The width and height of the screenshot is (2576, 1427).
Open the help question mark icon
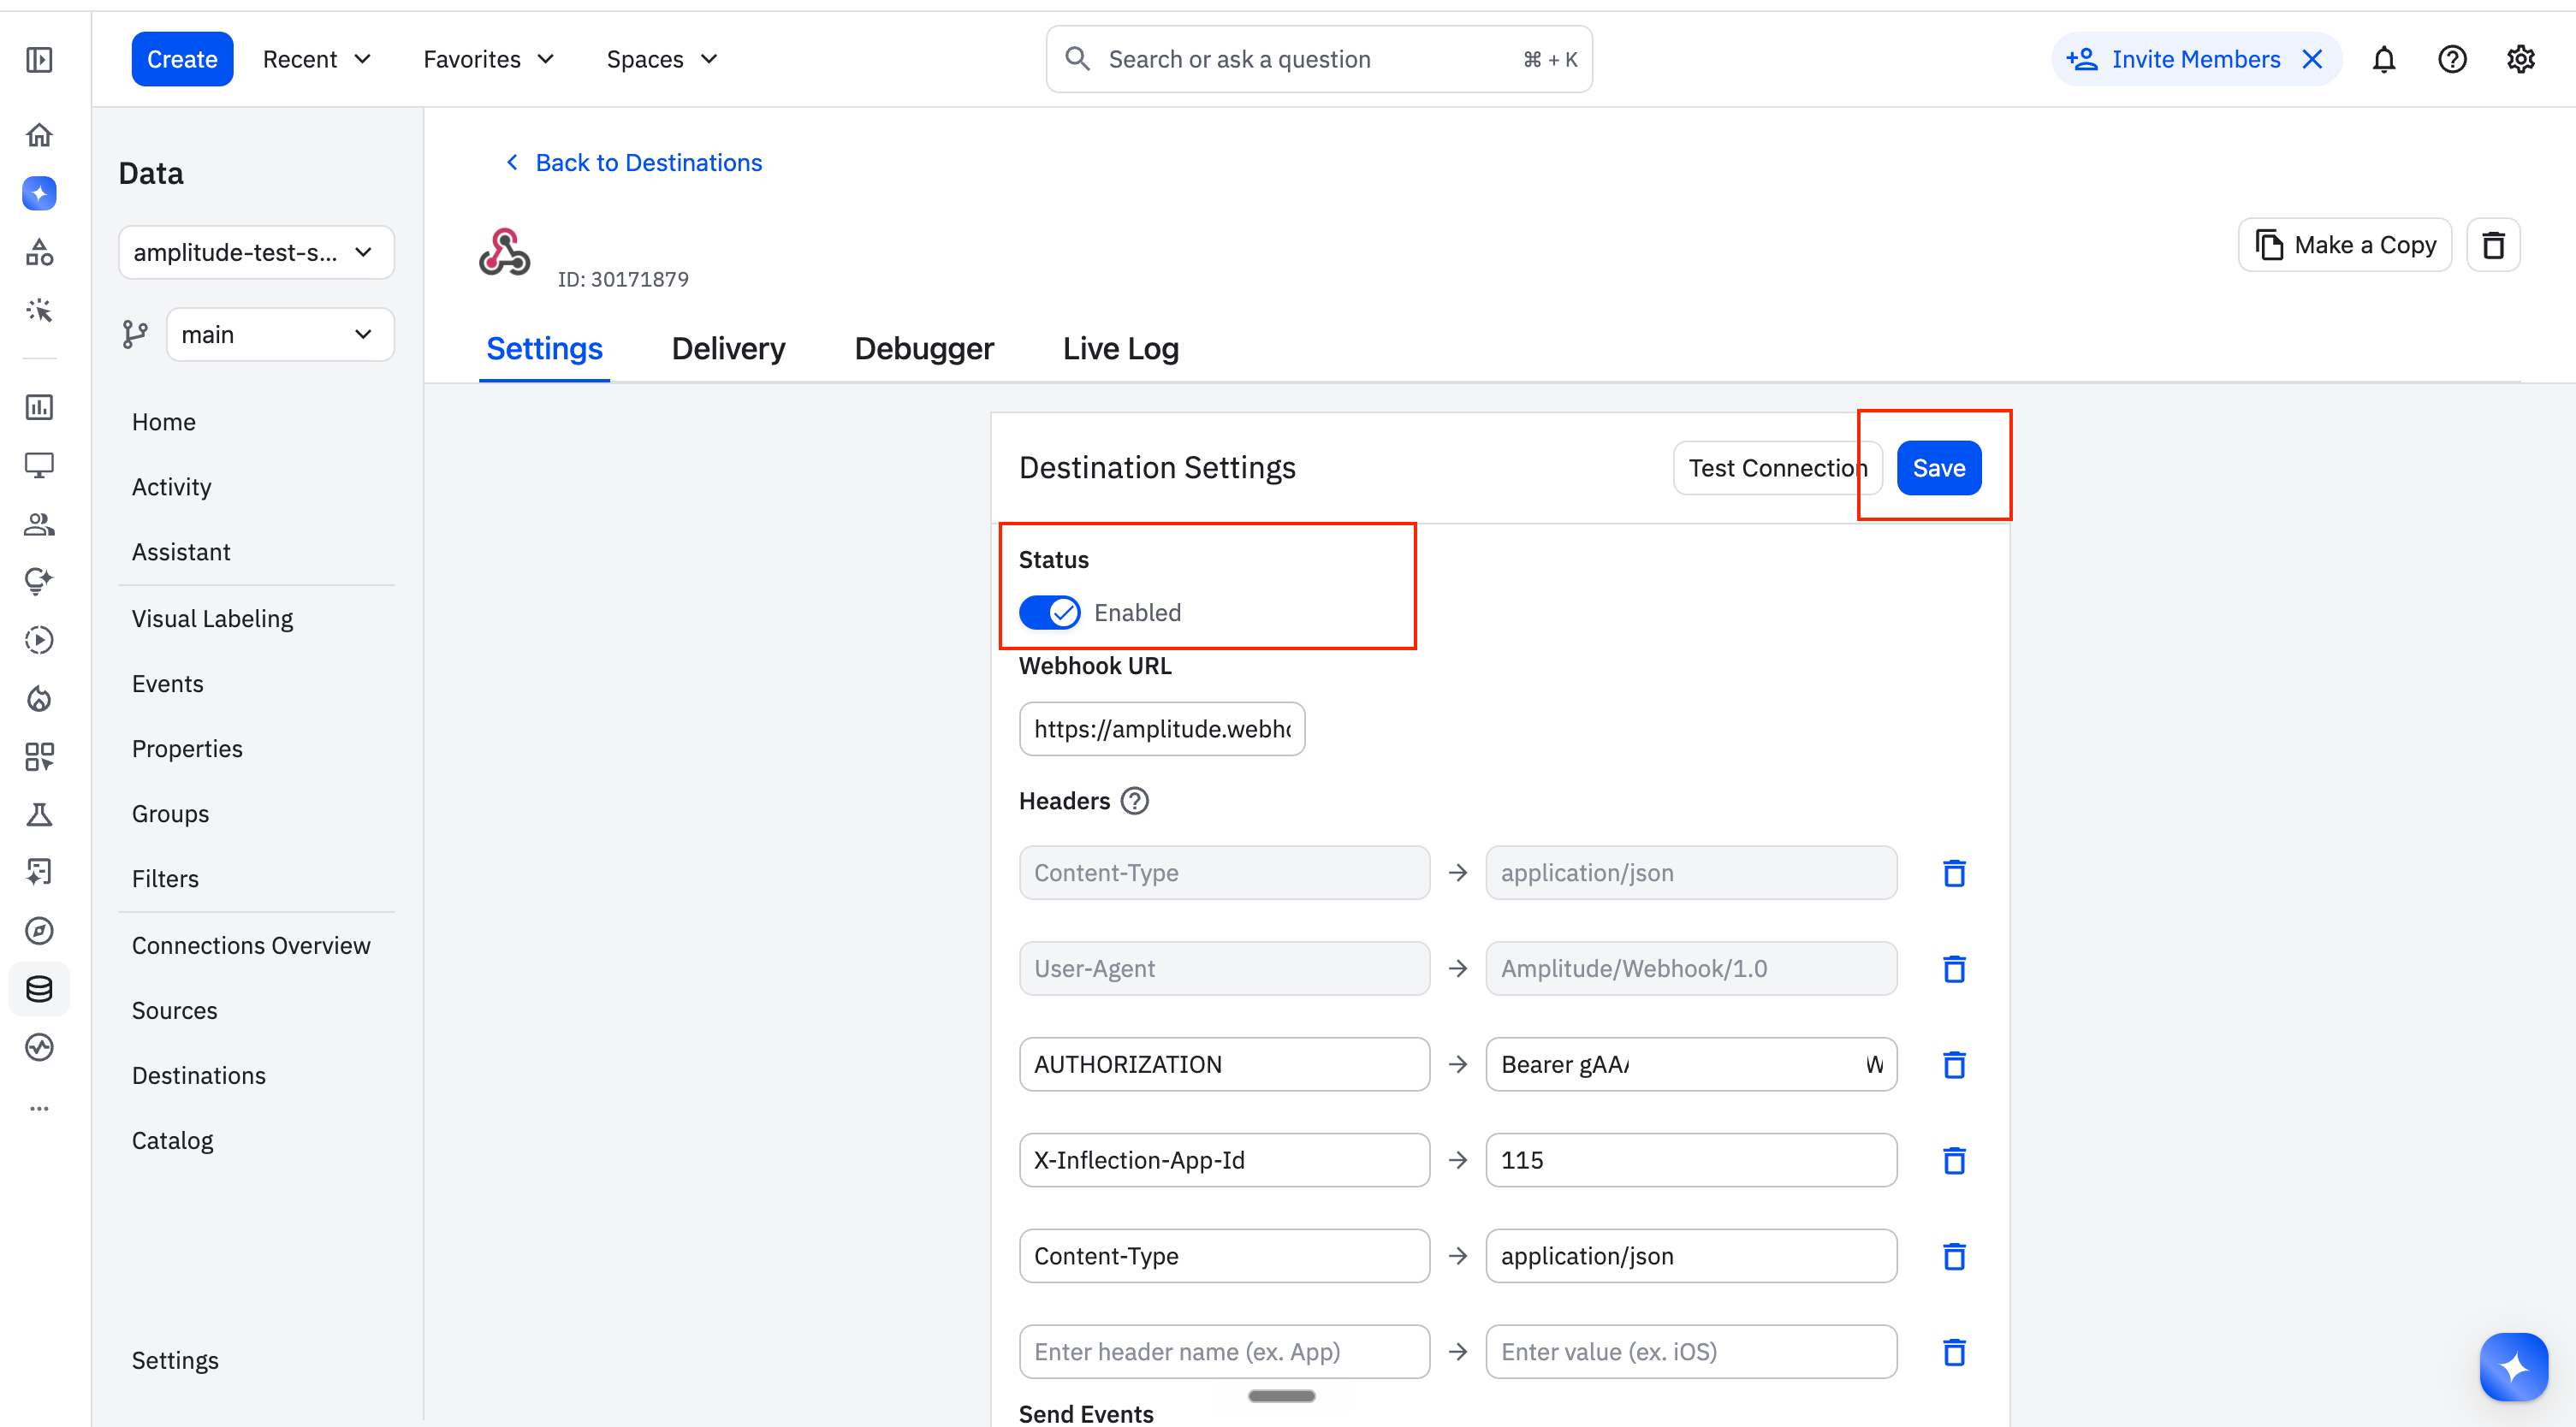coord(2452,60)
